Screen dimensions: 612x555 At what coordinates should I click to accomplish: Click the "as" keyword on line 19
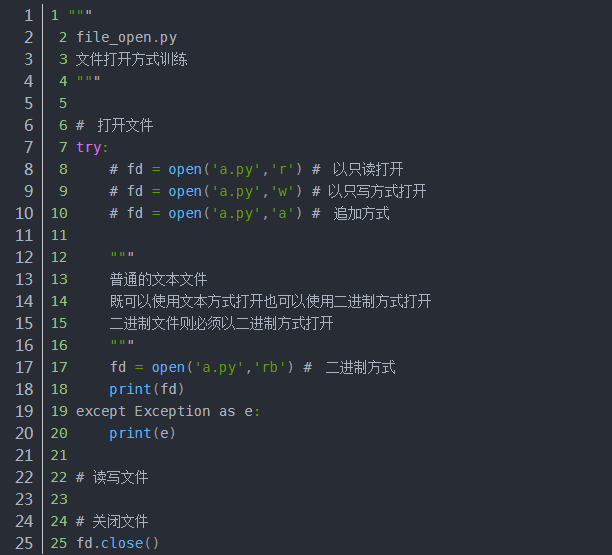[227, 411]
